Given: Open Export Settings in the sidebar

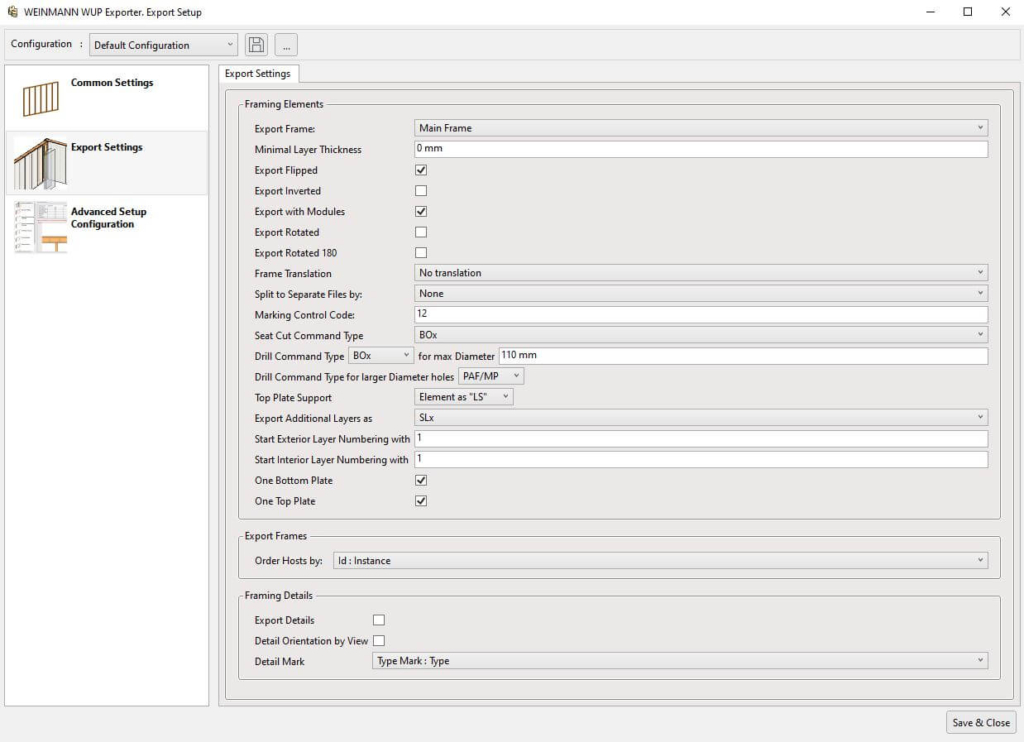Looking at the screenshot, I should pos(106,163).
